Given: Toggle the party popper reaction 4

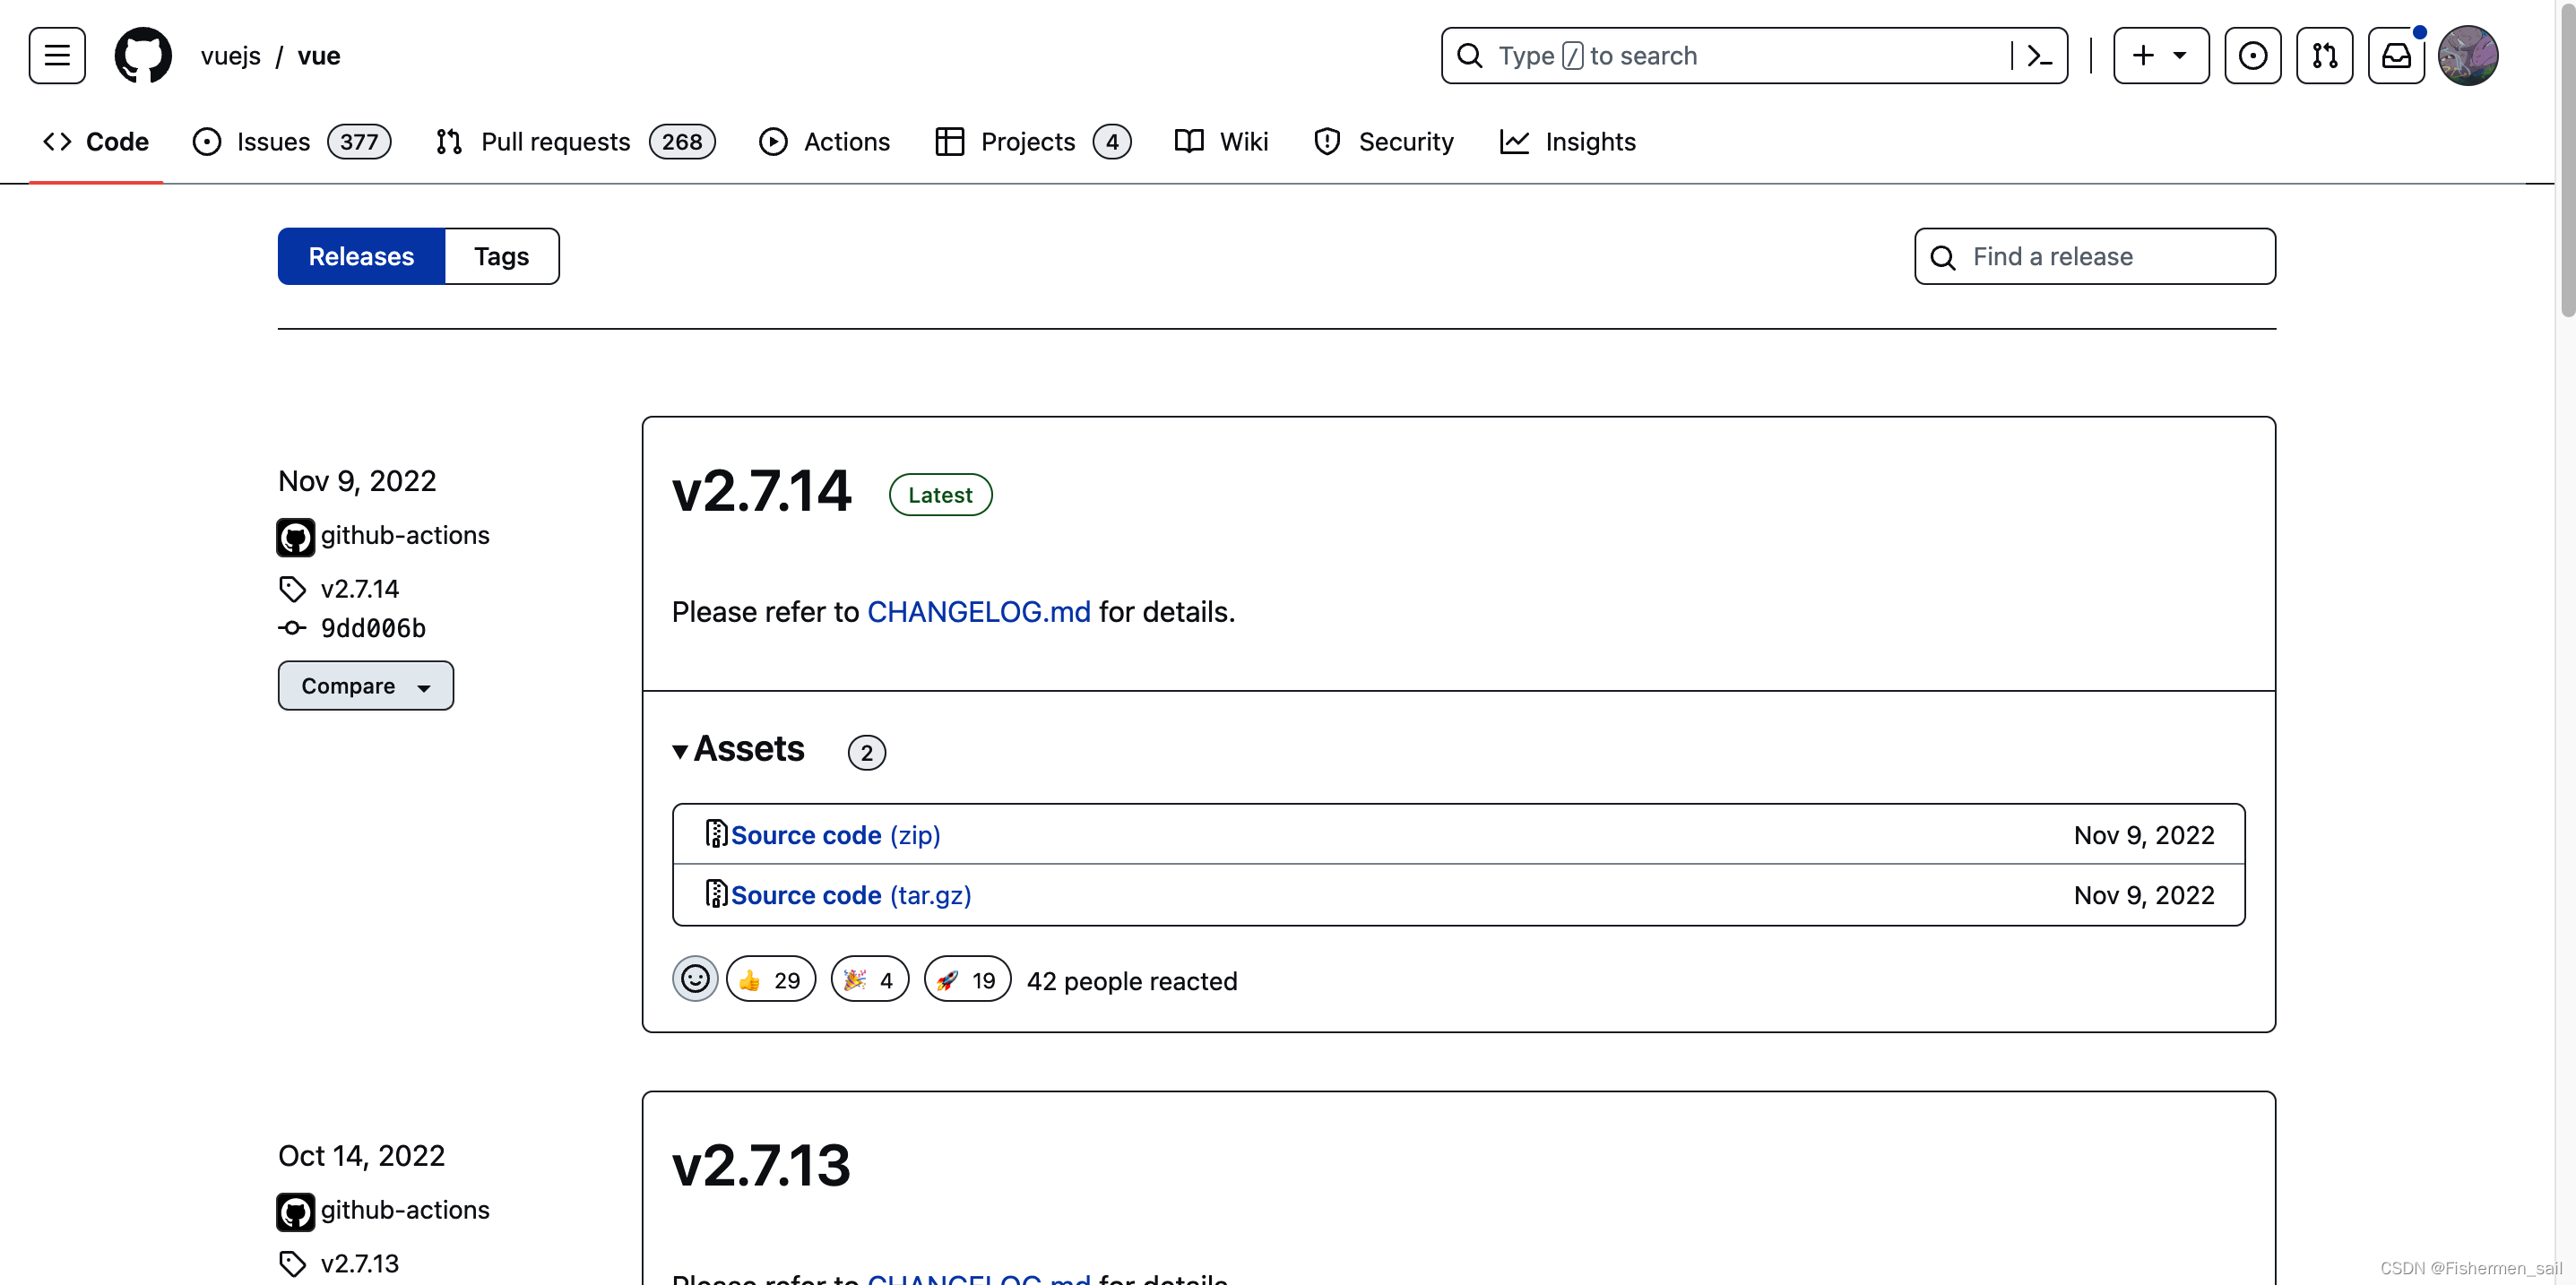Looking at the screenshot, I should point(869,979).
